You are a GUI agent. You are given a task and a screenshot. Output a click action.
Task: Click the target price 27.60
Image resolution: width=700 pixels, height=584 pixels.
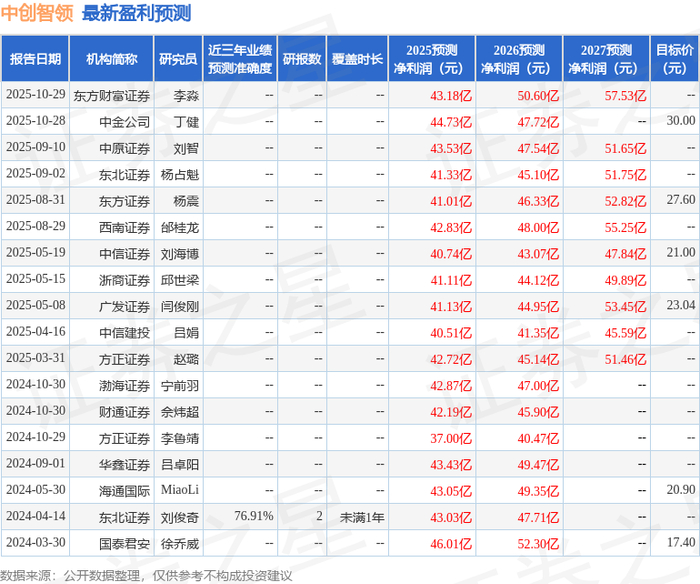pos(681,200)
